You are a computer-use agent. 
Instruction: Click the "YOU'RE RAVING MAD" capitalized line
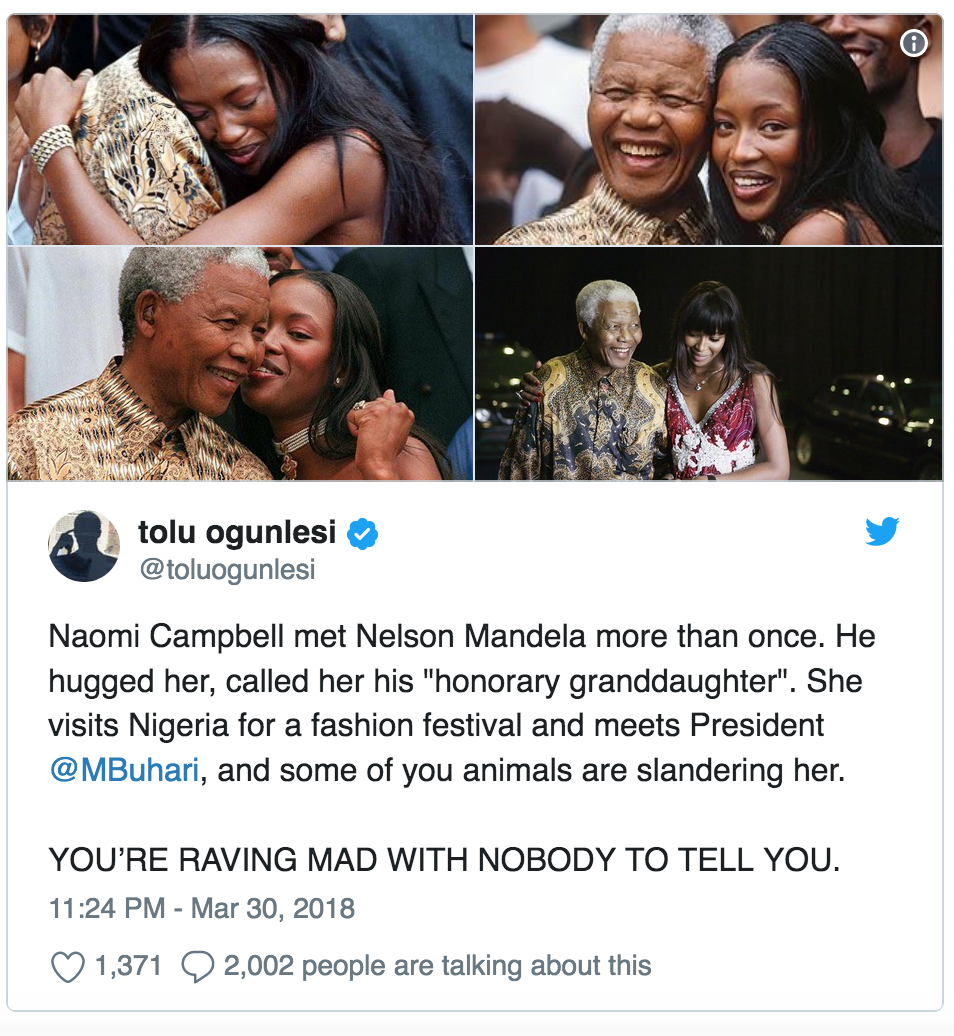point(444,859)
